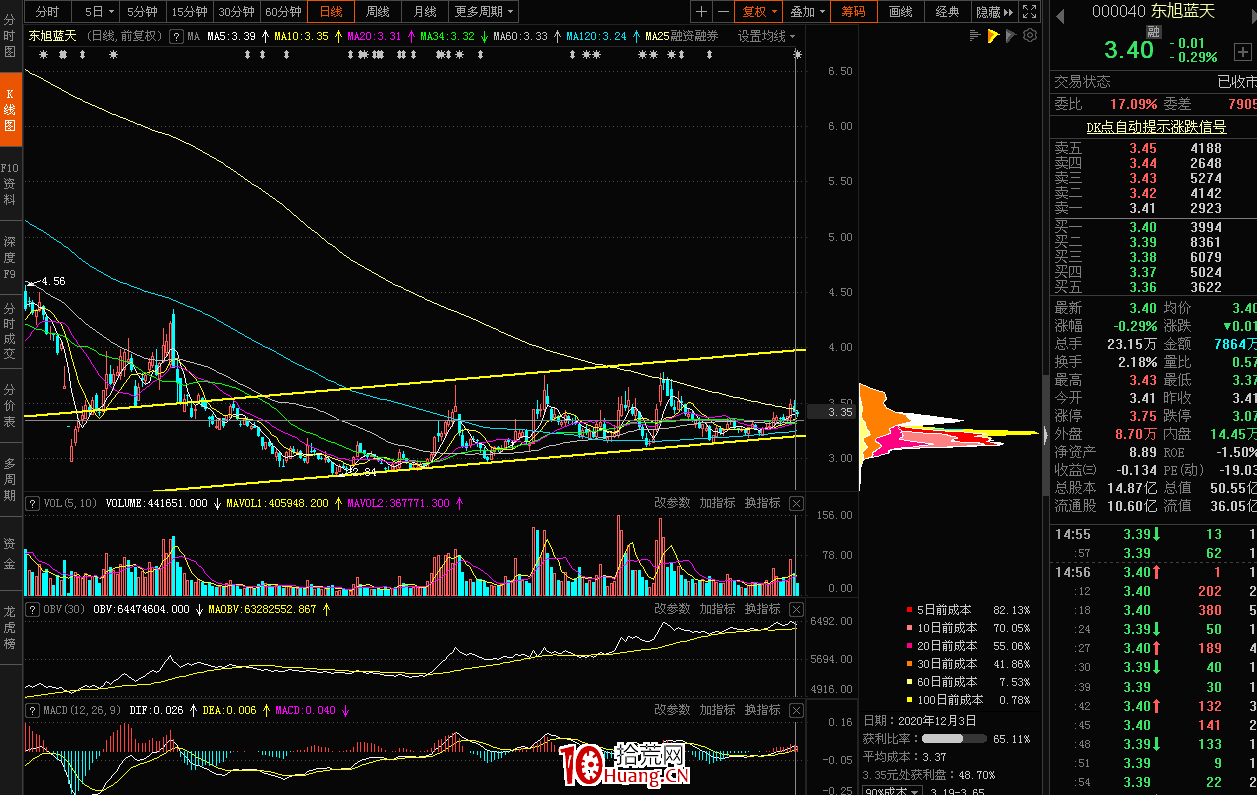Expand the 更多周期 period dropdown
The height and width of the screenshot is (795, 1257).
tap(484, 12)
